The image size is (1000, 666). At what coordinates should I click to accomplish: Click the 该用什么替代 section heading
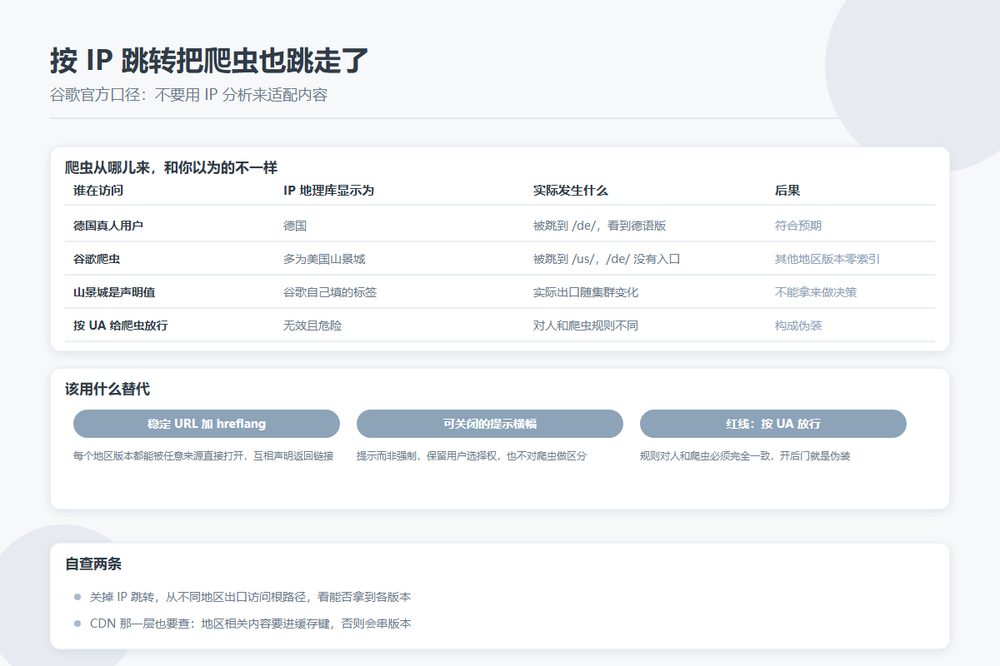107,389
